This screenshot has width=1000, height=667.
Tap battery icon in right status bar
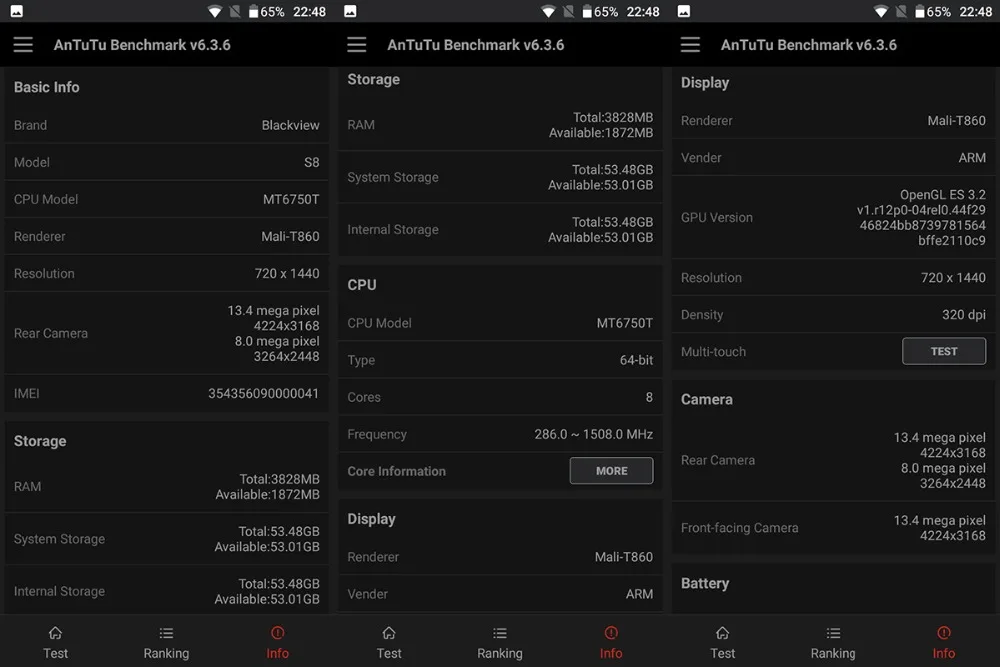point(920,11)
